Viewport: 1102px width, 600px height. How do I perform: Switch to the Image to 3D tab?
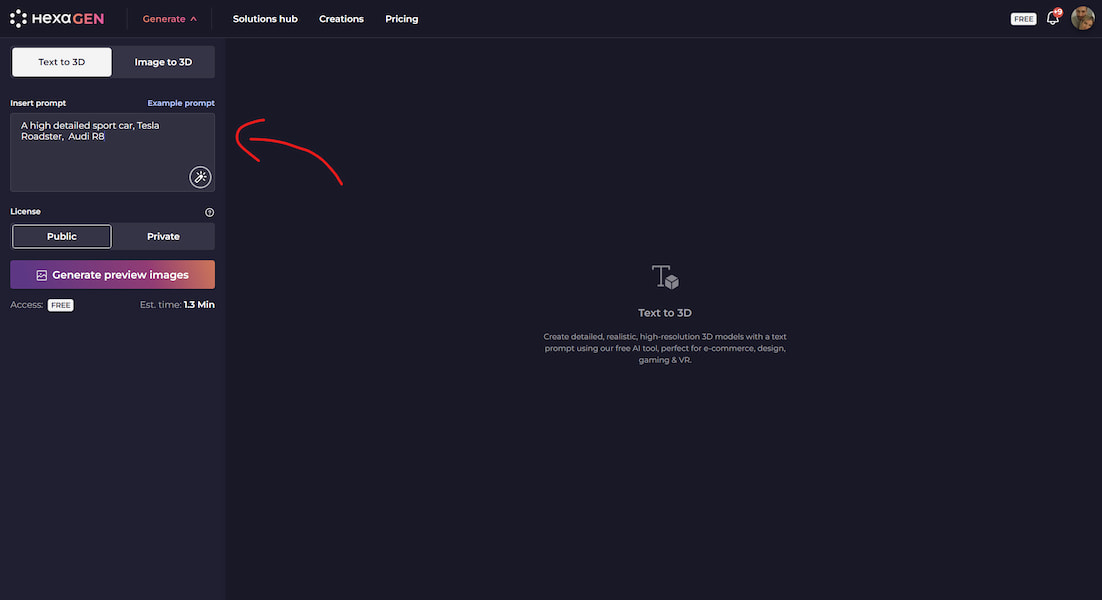pyautogui.click(x=163, y=62)
